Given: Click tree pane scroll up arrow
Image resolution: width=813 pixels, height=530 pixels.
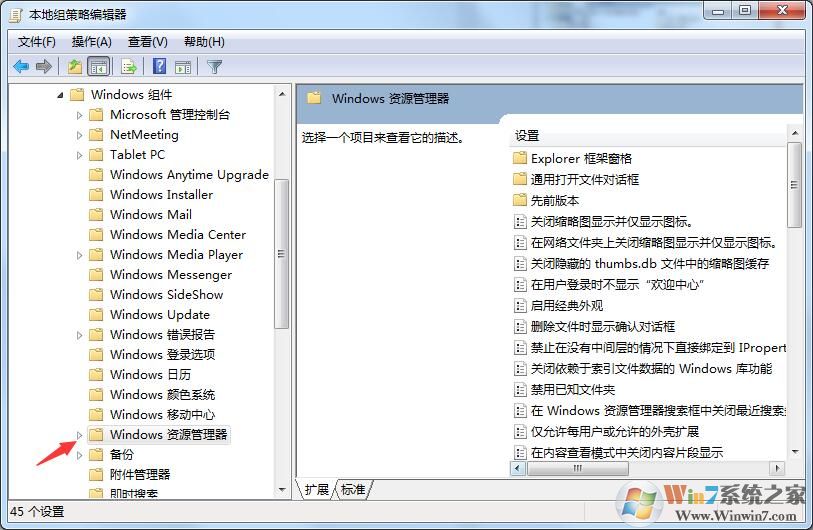Looking at the screenshot, I should (x=282, y=94).
